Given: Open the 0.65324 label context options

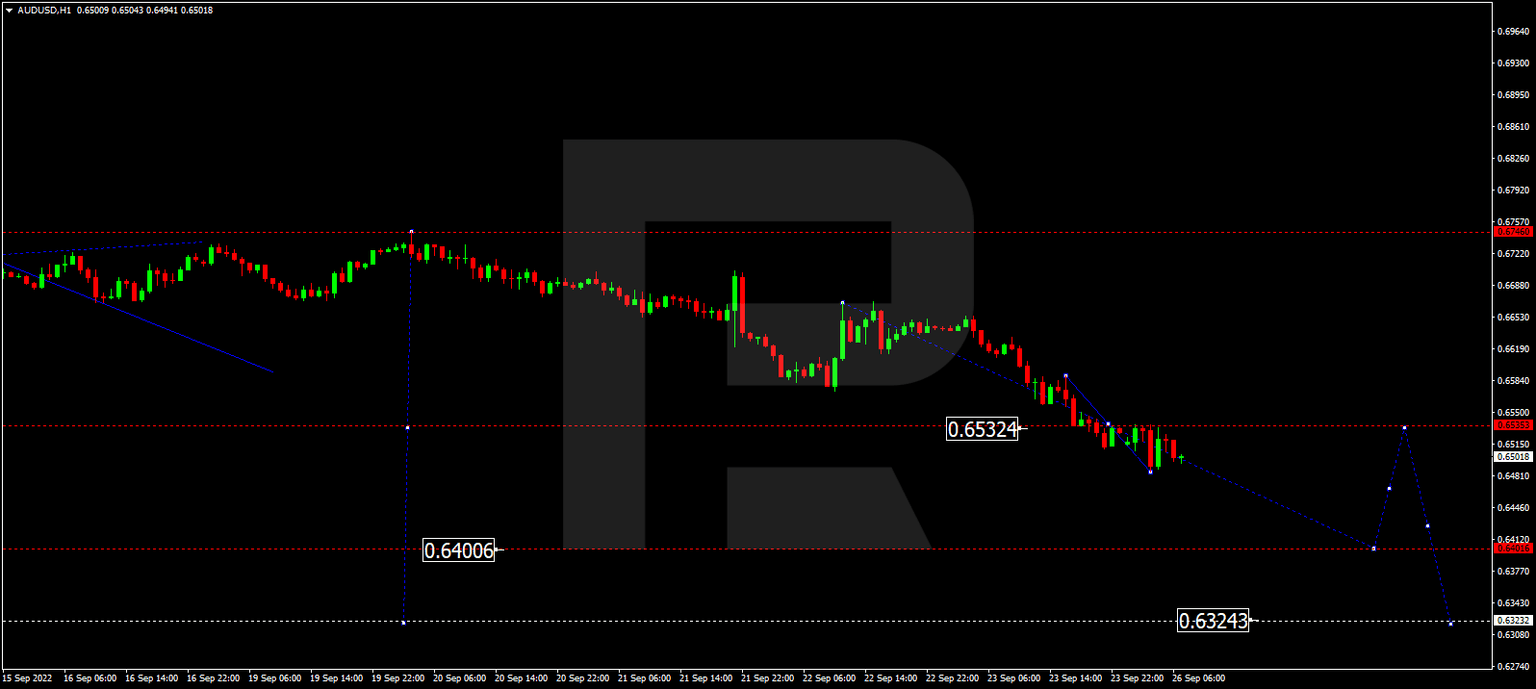Looking at the screenshot, I should point(984,428).
